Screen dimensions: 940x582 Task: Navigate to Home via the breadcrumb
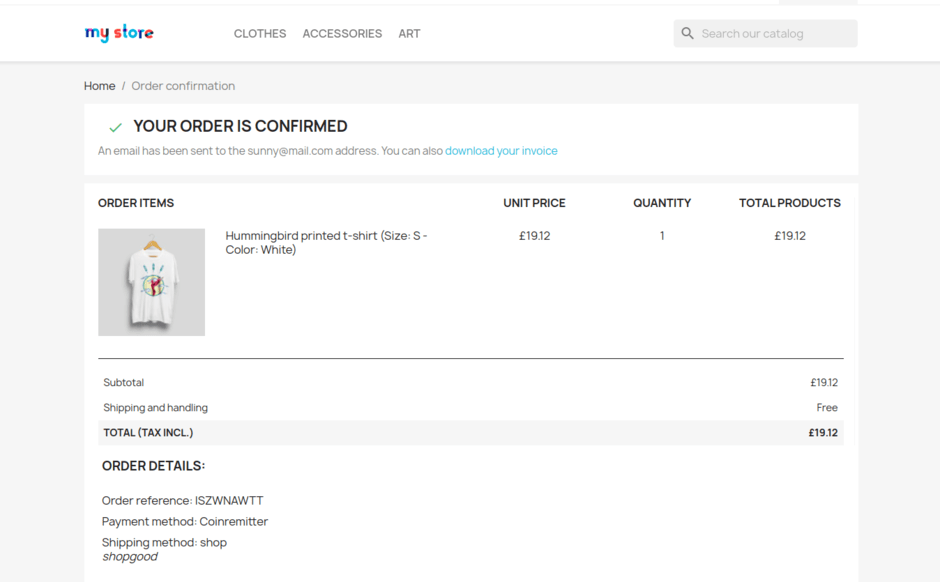[x=99, y=86]
